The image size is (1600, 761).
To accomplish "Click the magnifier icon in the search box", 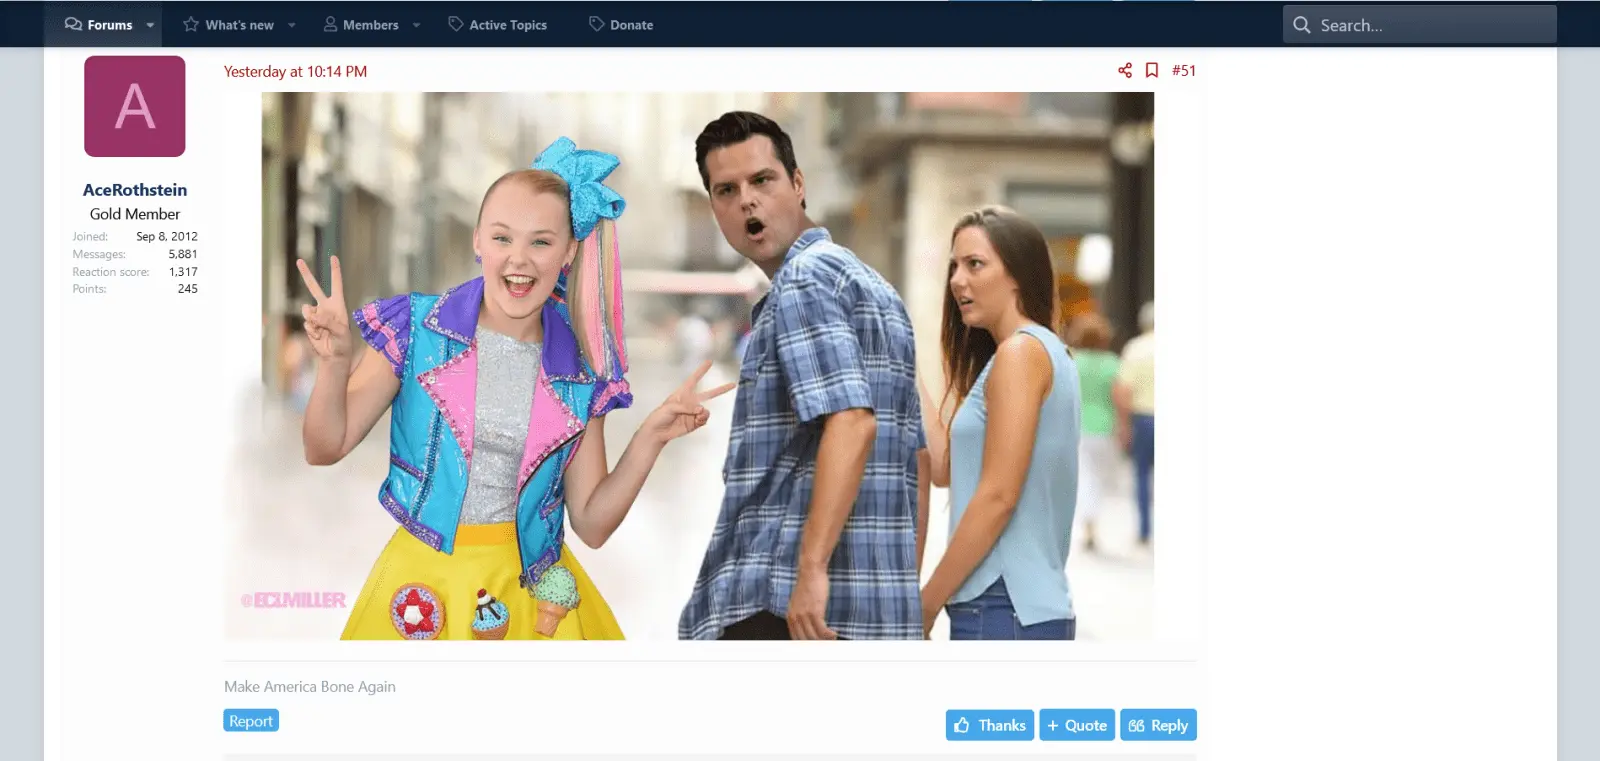I will click(1301, 25).
